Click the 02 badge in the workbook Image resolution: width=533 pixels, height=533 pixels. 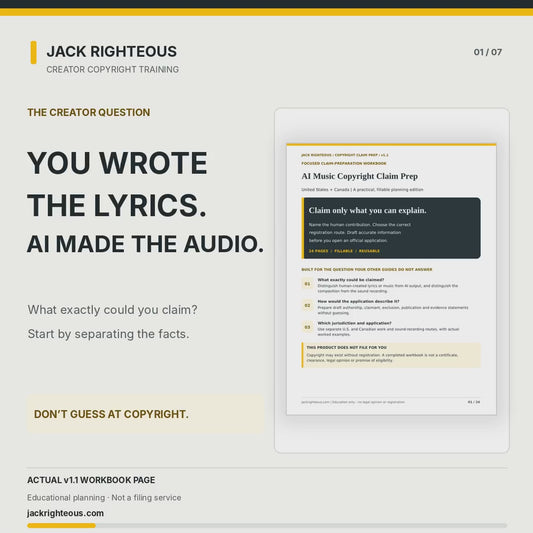[307, 305]
